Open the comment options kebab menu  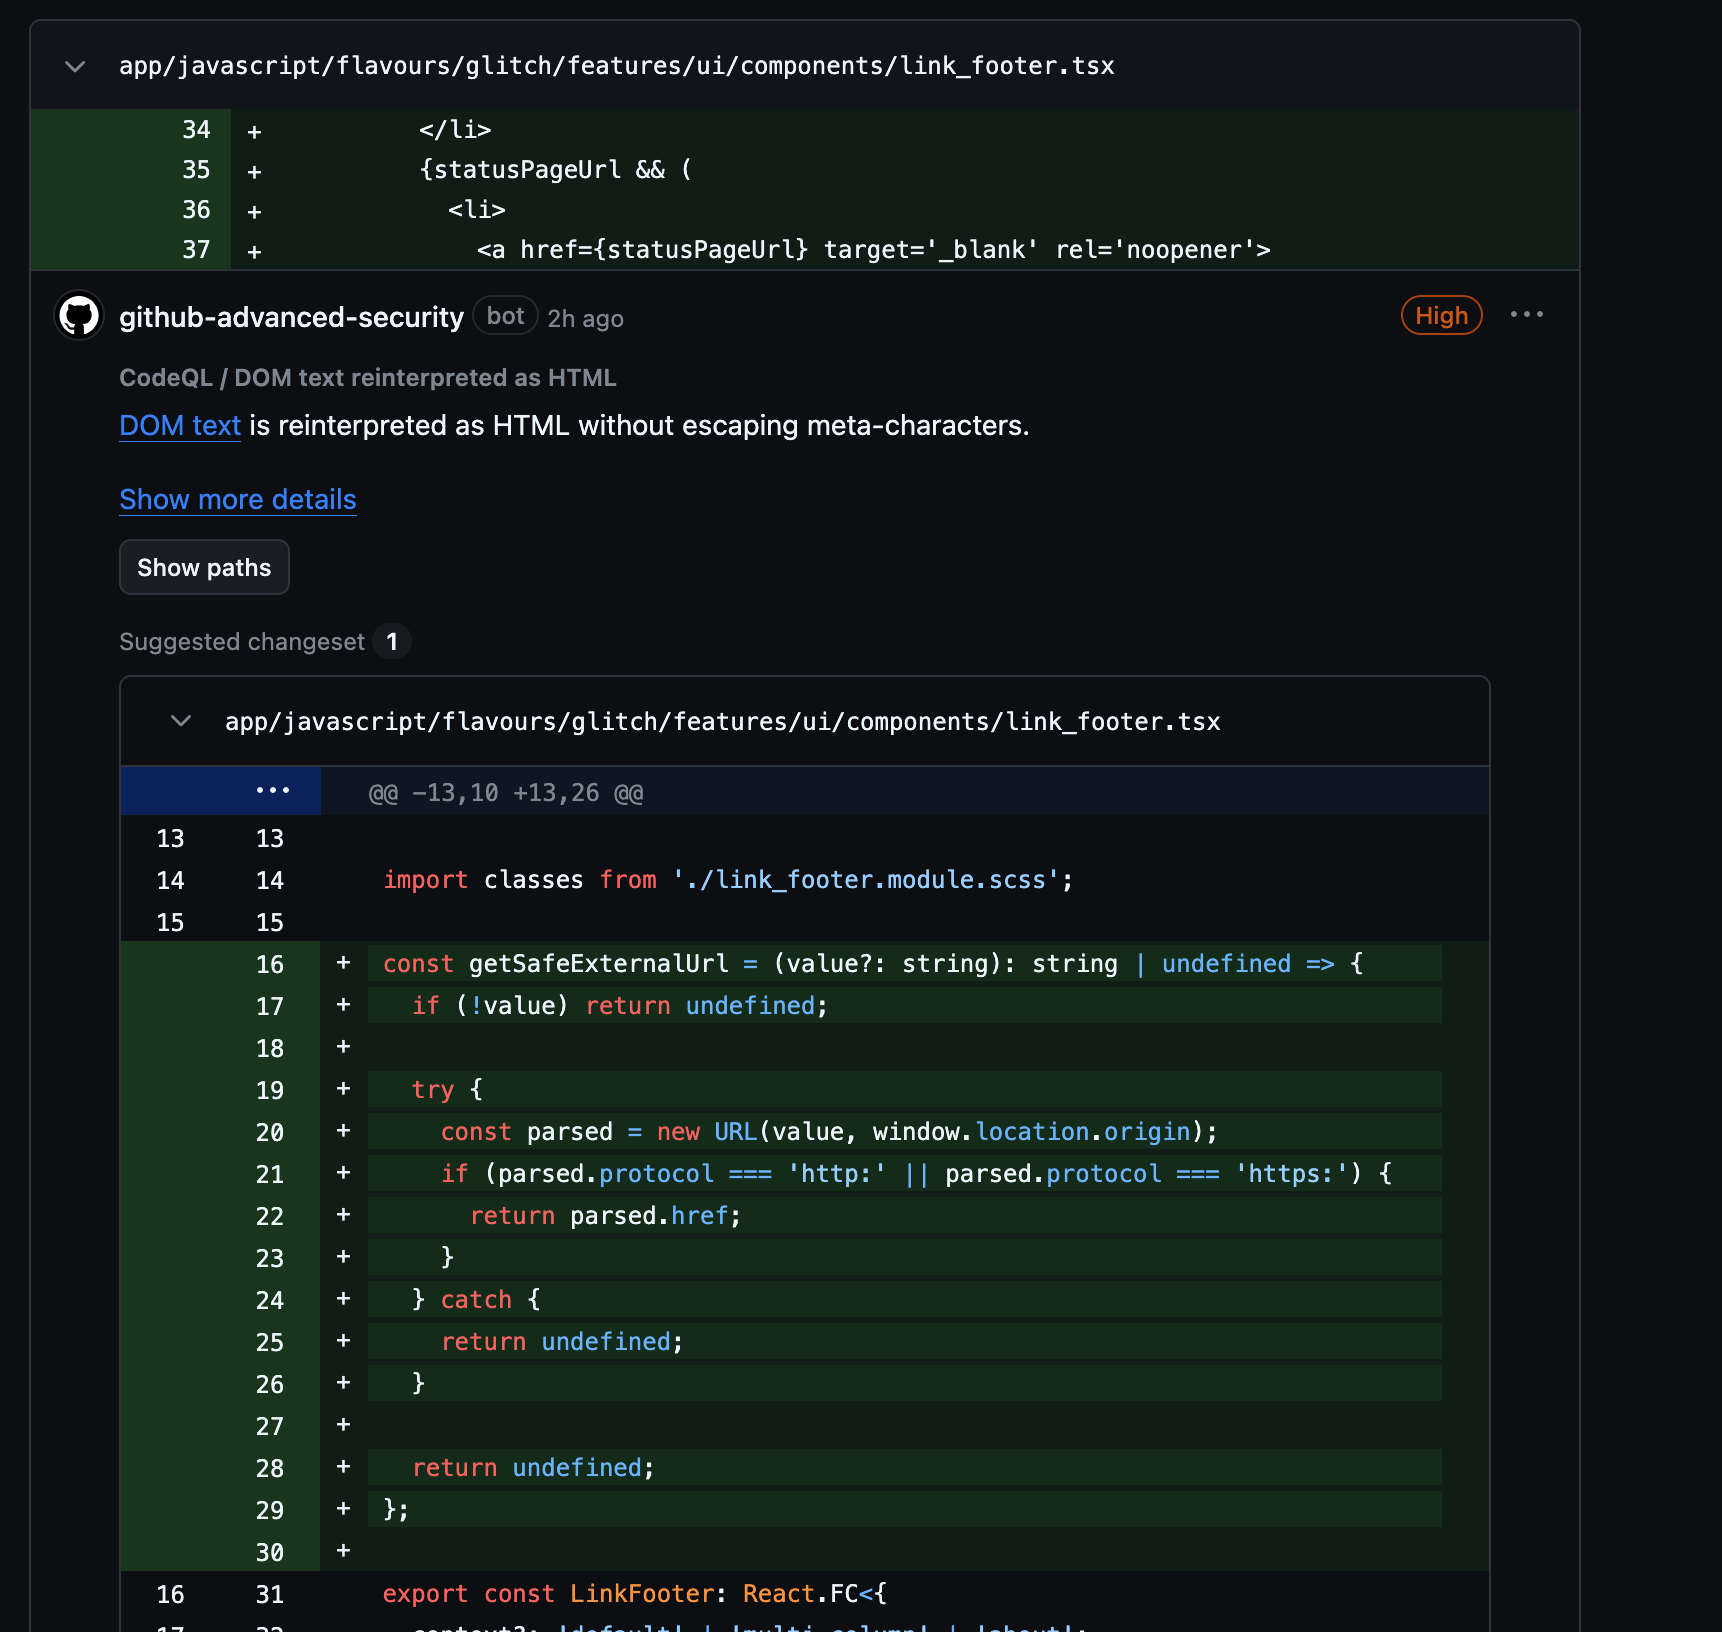tap(1526, 315)
